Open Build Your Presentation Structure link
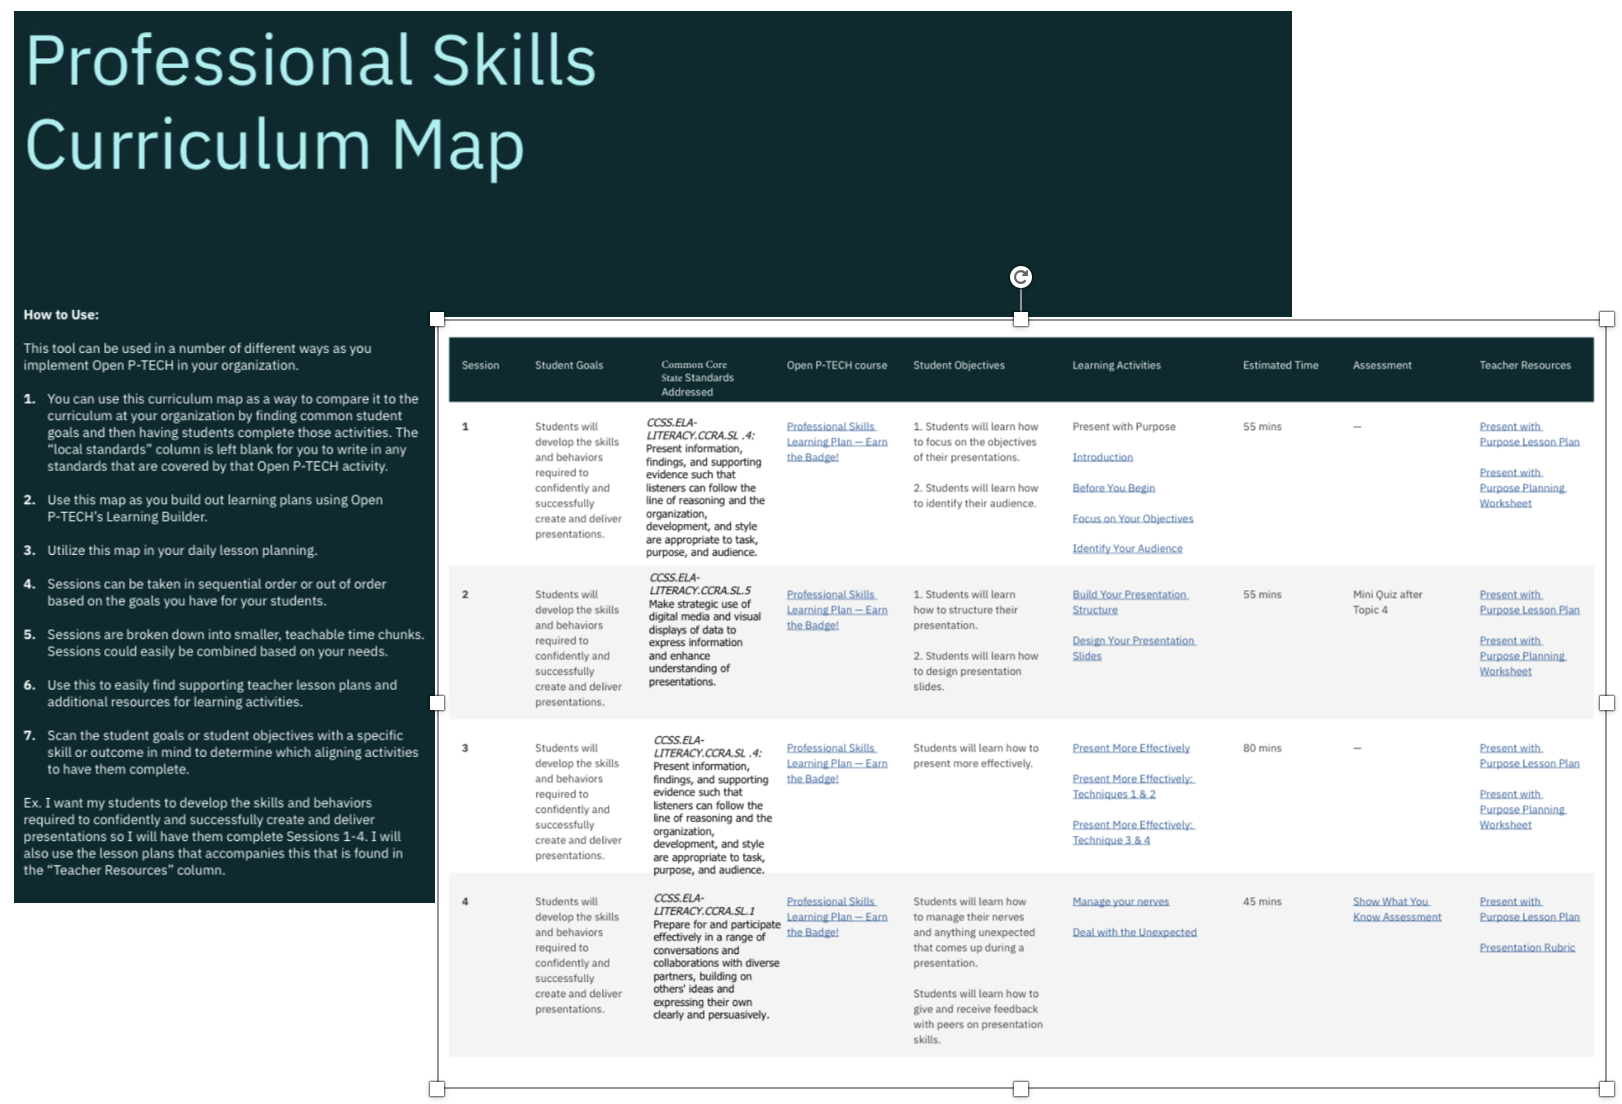Image resolution: width=1622 pixels, height=1104 pixels. pyautogui.click(x=1129, y=602)
